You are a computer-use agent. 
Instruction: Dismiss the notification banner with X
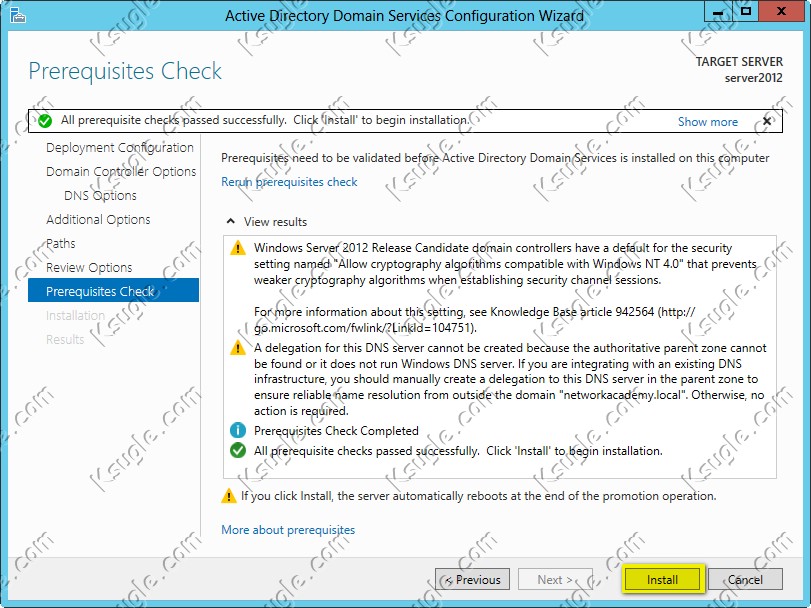767,121
